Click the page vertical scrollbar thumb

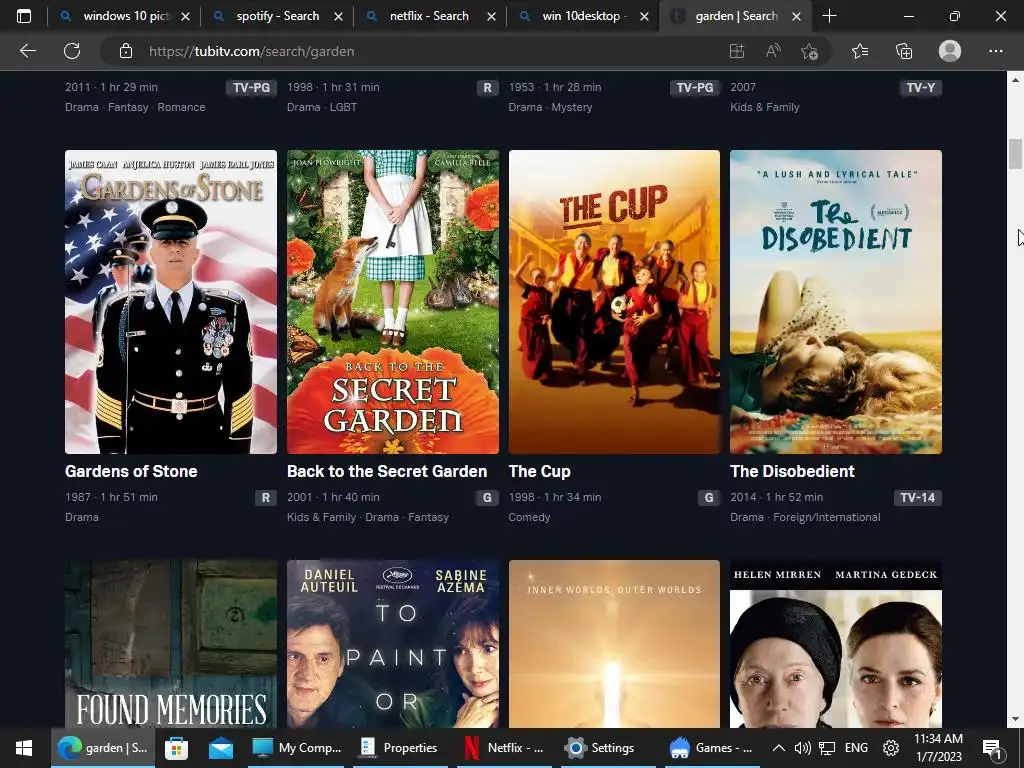click(x=1015, y=153)
